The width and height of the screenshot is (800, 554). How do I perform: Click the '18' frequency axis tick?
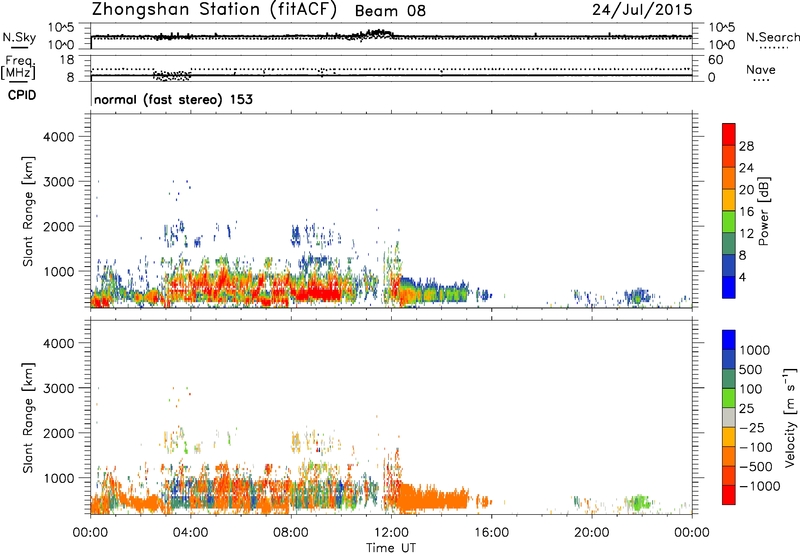point(67,60)
